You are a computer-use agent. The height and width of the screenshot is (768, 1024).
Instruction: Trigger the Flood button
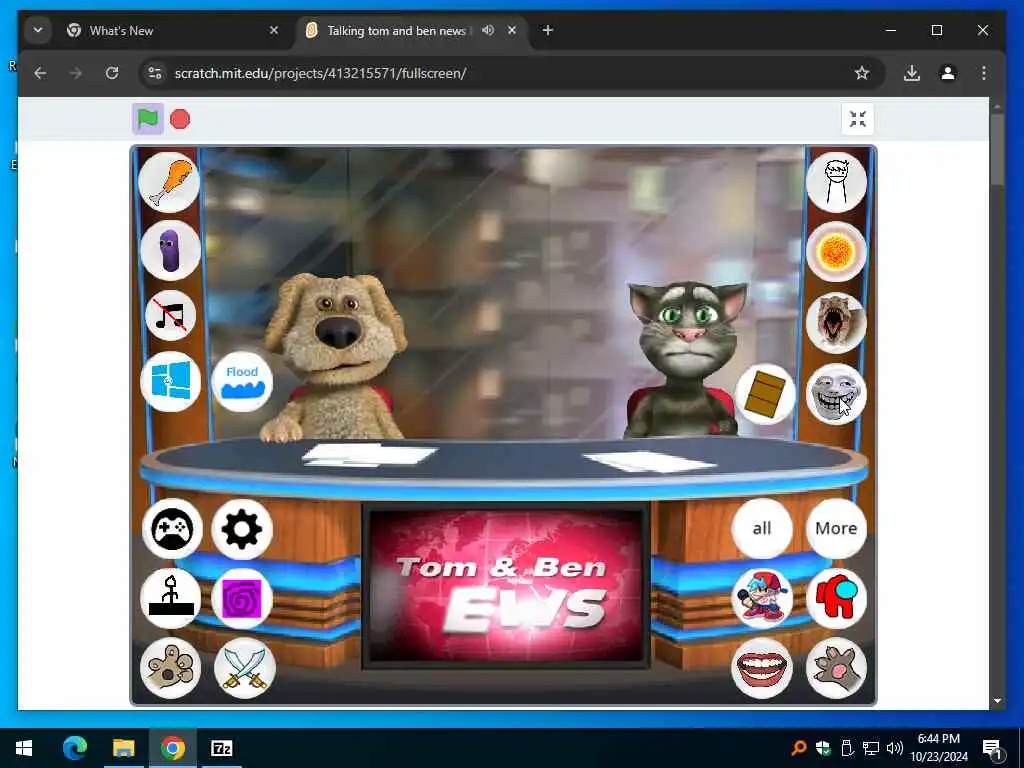(x=242, y=381)
